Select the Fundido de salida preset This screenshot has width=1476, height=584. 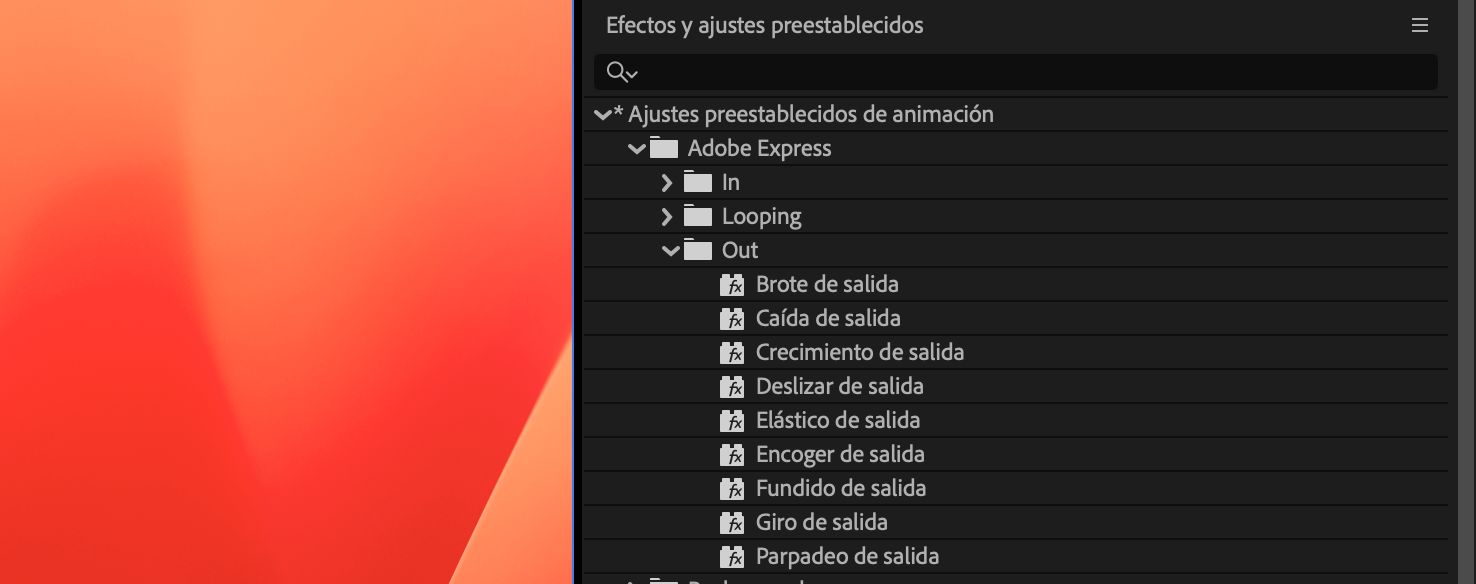pyautogui.click(x=840, y=488)
